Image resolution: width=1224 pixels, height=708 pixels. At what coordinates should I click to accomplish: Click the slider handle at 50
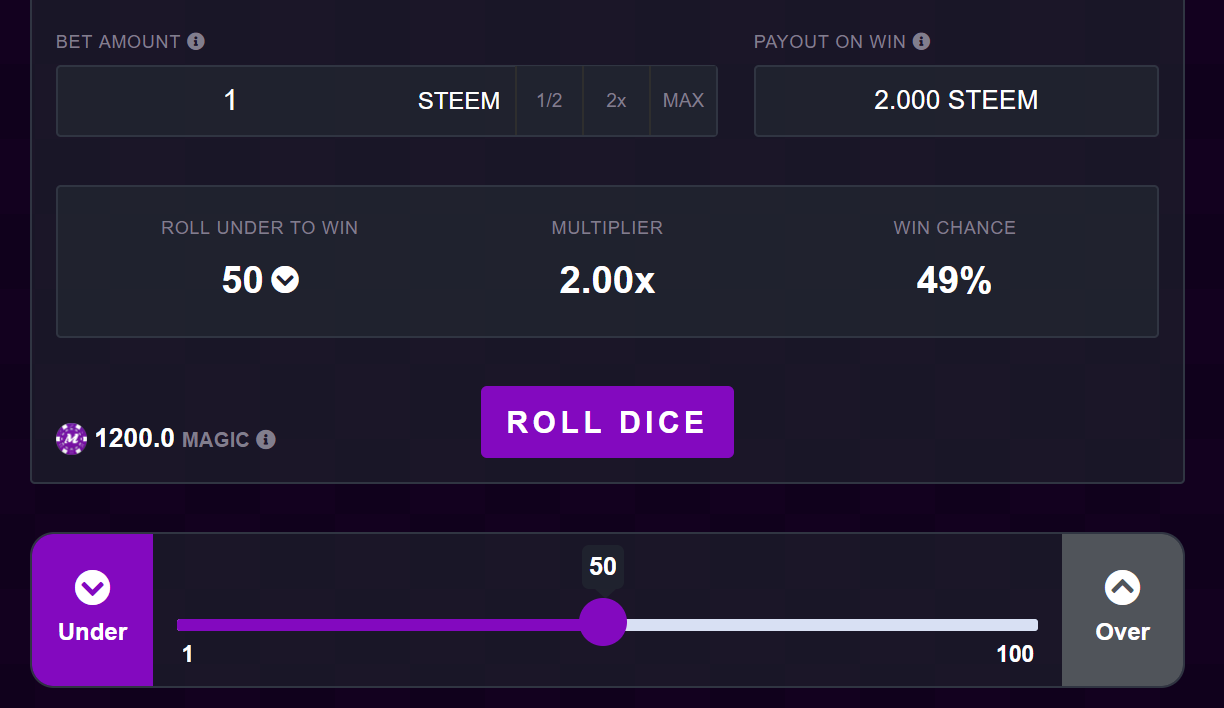(603, 622)
